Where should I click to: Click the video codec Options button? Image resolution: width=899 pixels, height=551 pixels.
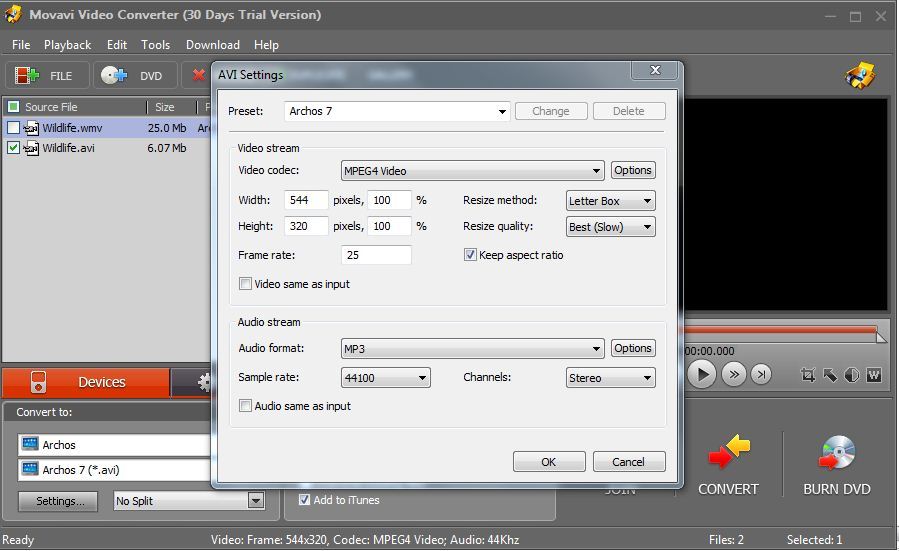(633, 170)
